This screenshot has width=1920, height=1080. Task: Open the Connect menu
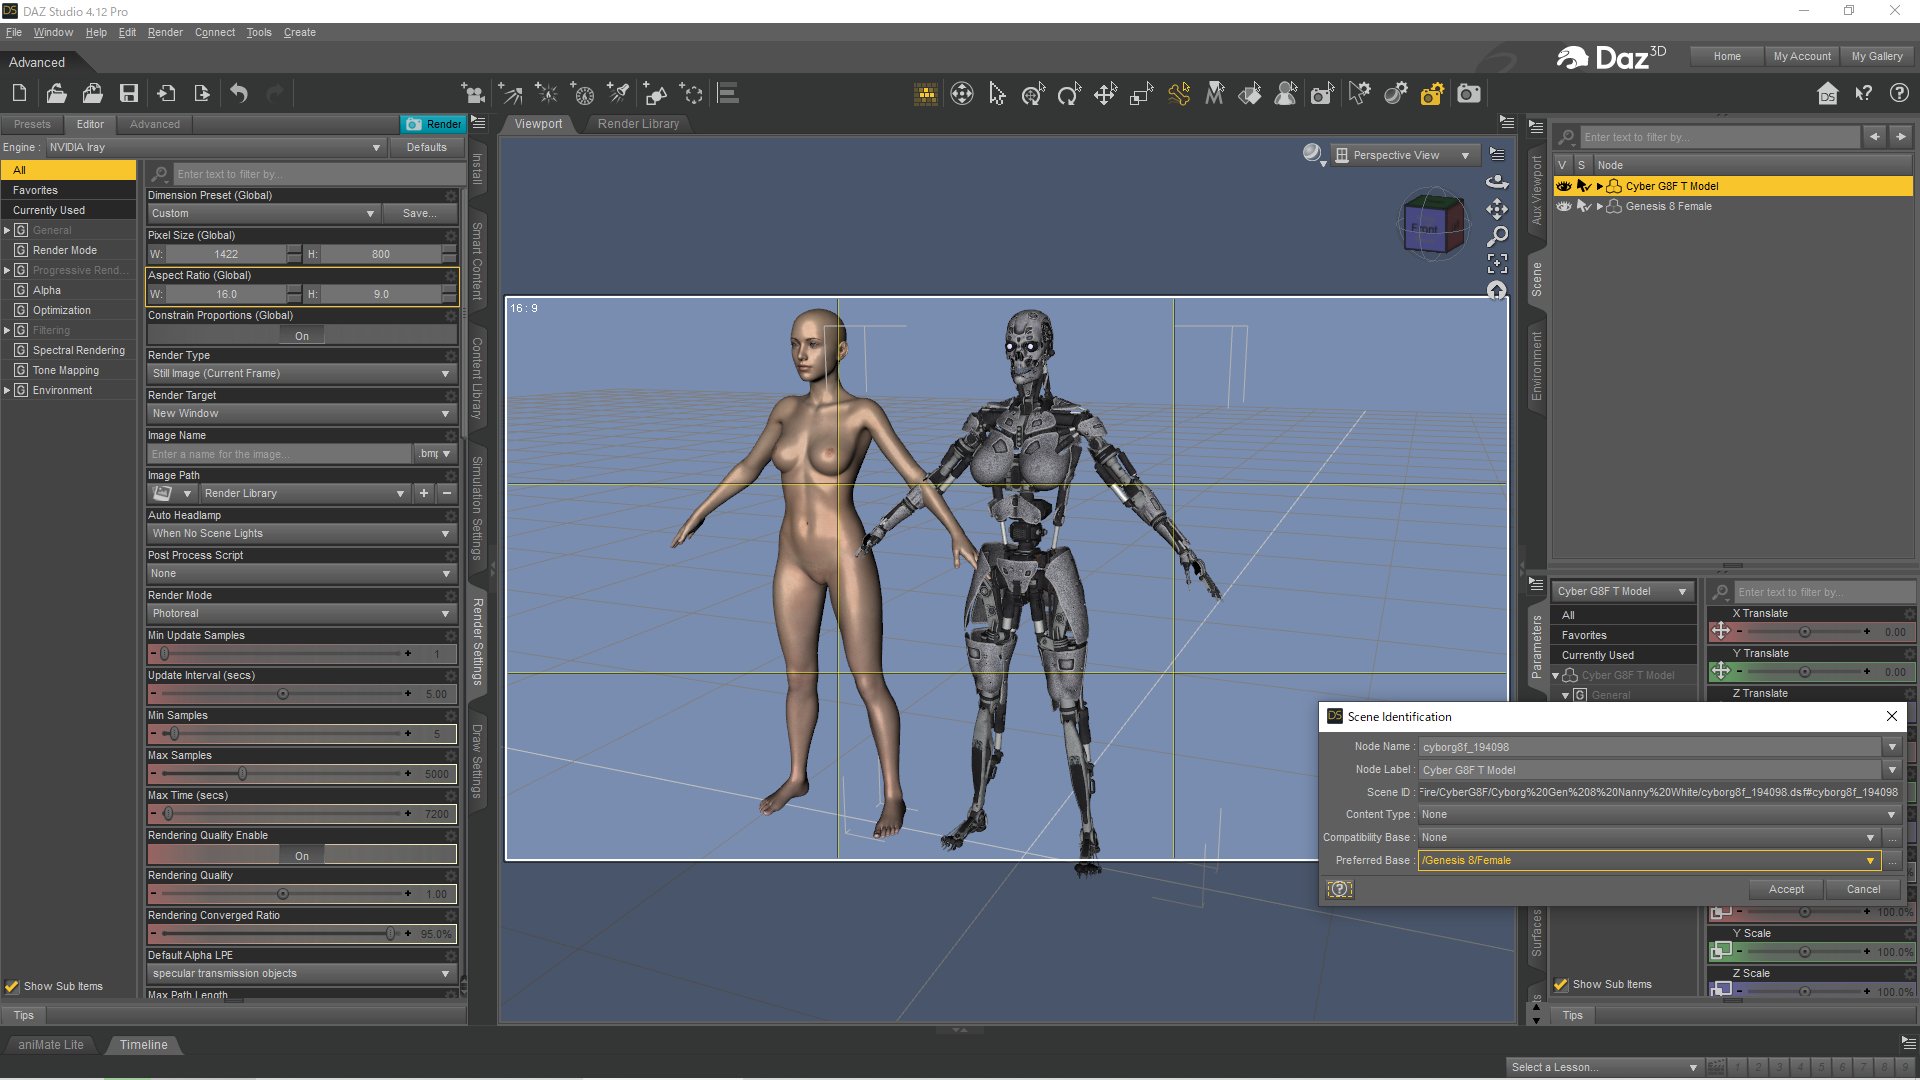[215, 32]
